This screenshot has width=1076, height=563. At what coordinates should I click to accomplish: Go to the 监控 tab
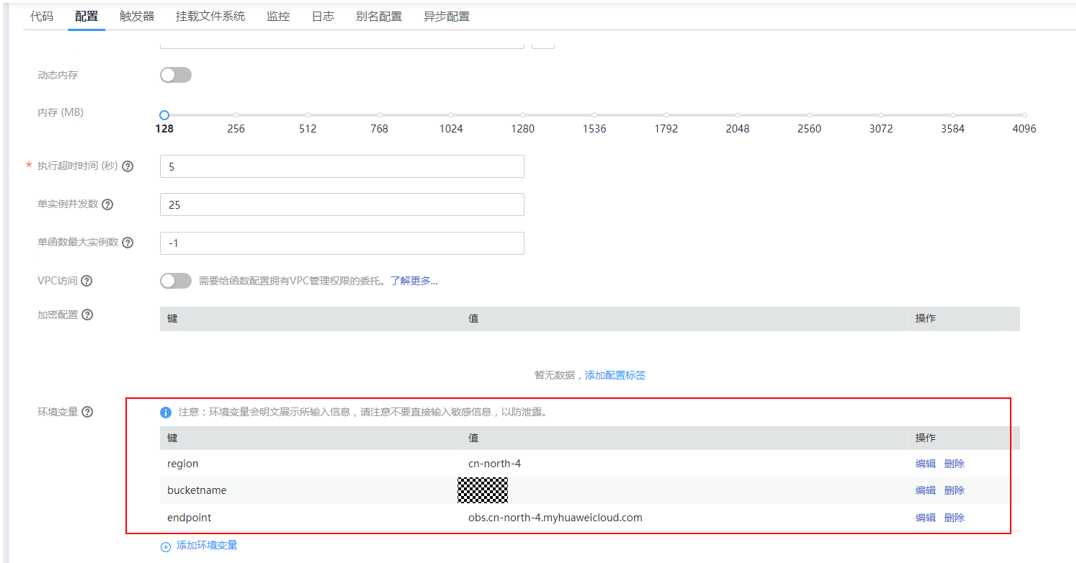tap(278, 16)
